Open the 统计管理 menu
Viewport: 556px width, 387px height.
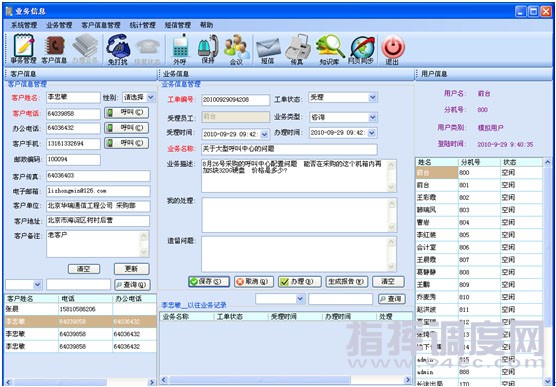(x=143, y=25)
